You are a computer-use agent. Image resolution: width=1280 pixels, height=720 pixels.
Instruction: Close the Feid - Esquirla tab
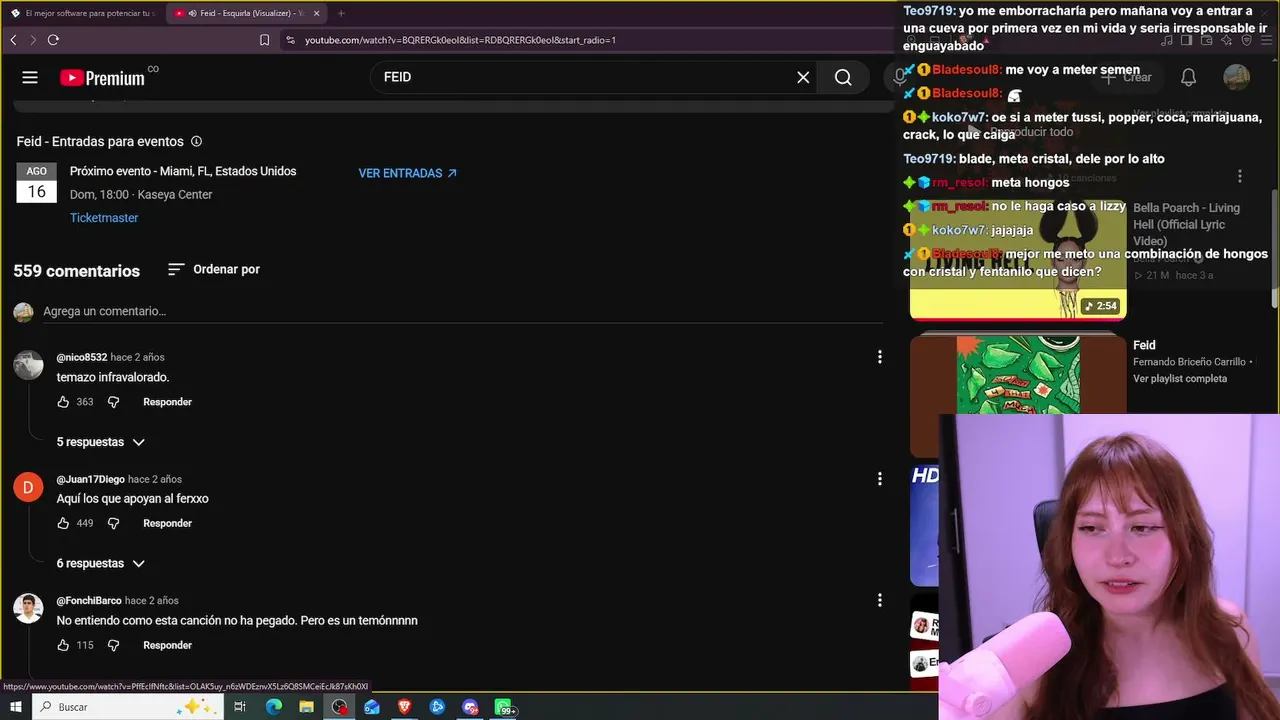click(317, 13)
